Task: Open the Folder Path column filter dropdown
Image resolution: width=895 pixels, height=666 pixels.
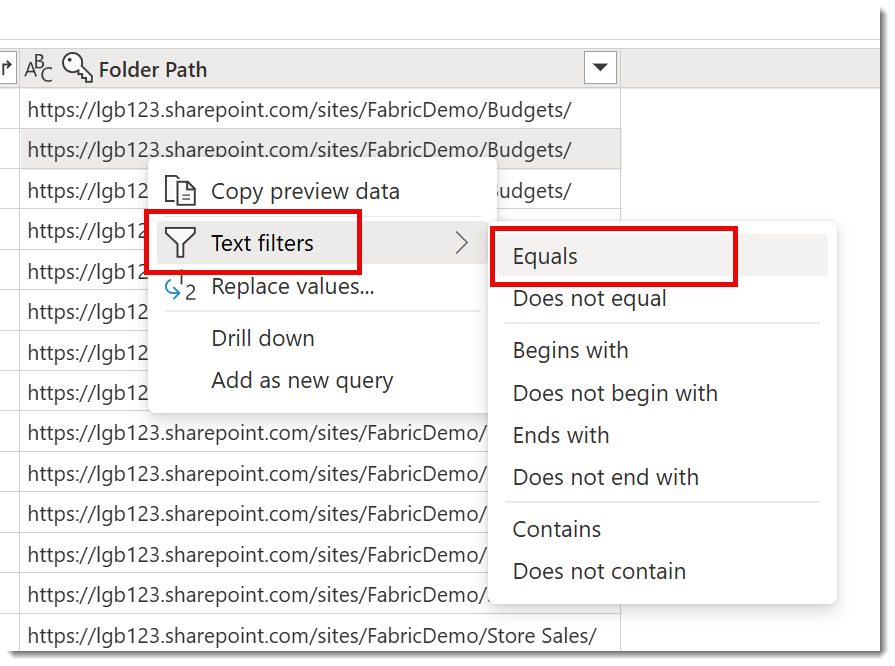Action: (x=600, y=68)
